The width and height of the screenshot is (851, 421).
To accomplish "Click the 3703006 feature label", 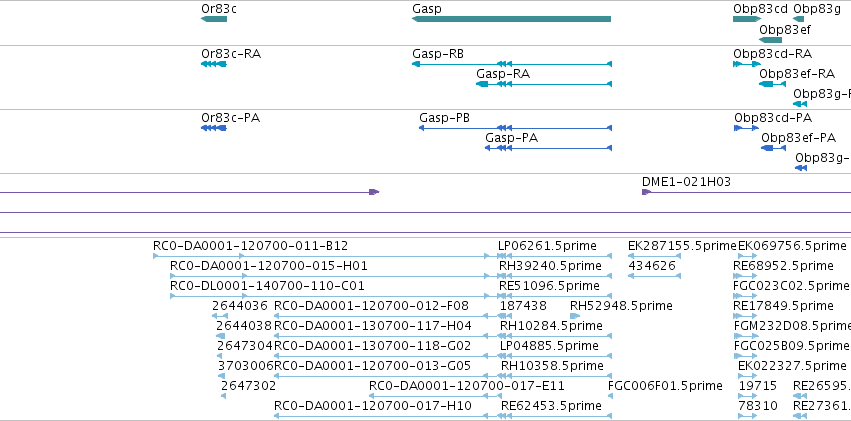I will (x=246, y=366).
